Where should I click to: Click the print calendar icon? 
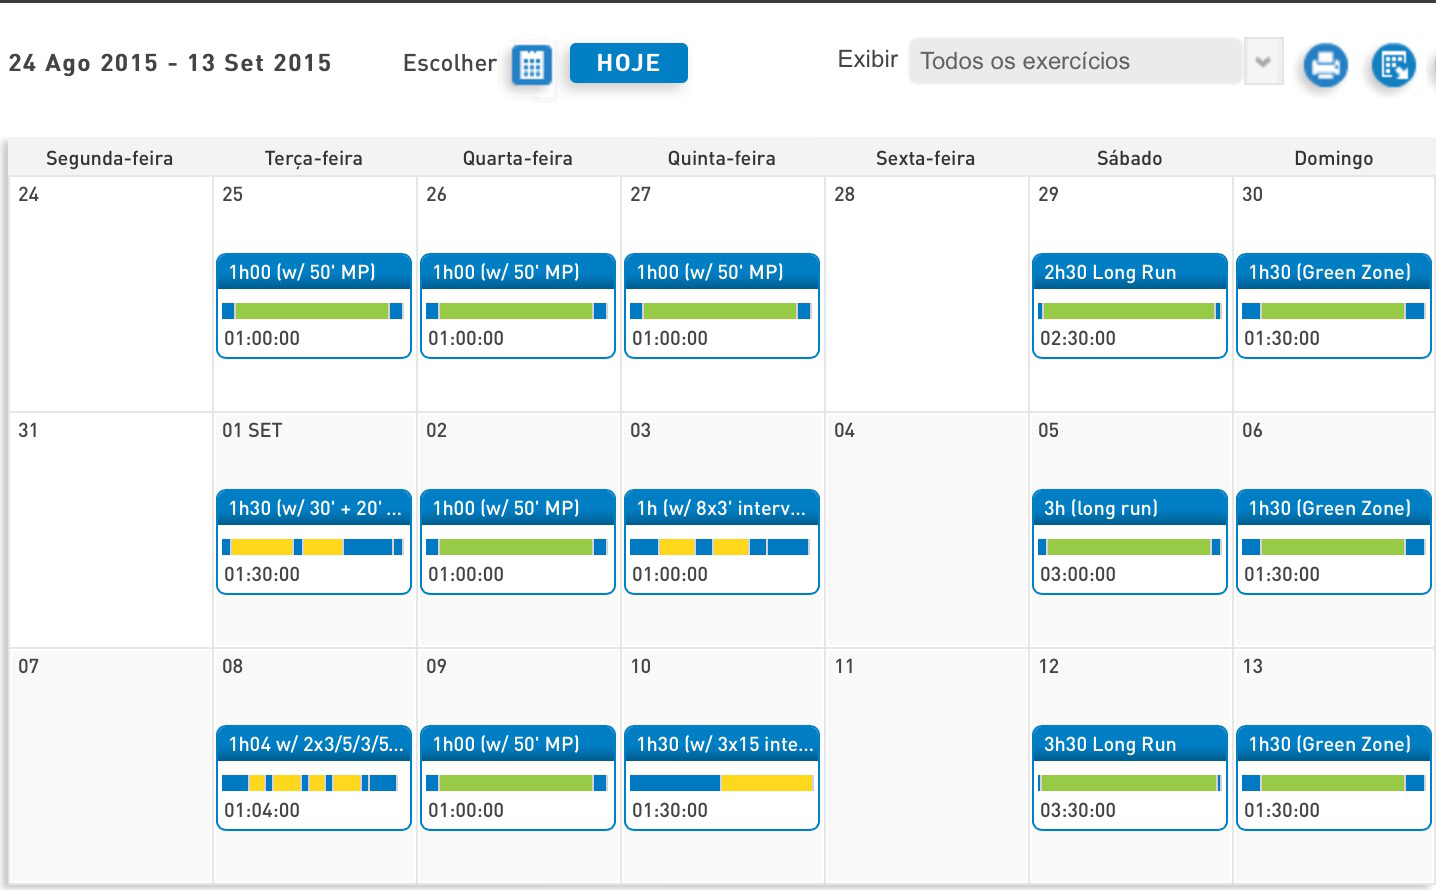[1325, 66]
